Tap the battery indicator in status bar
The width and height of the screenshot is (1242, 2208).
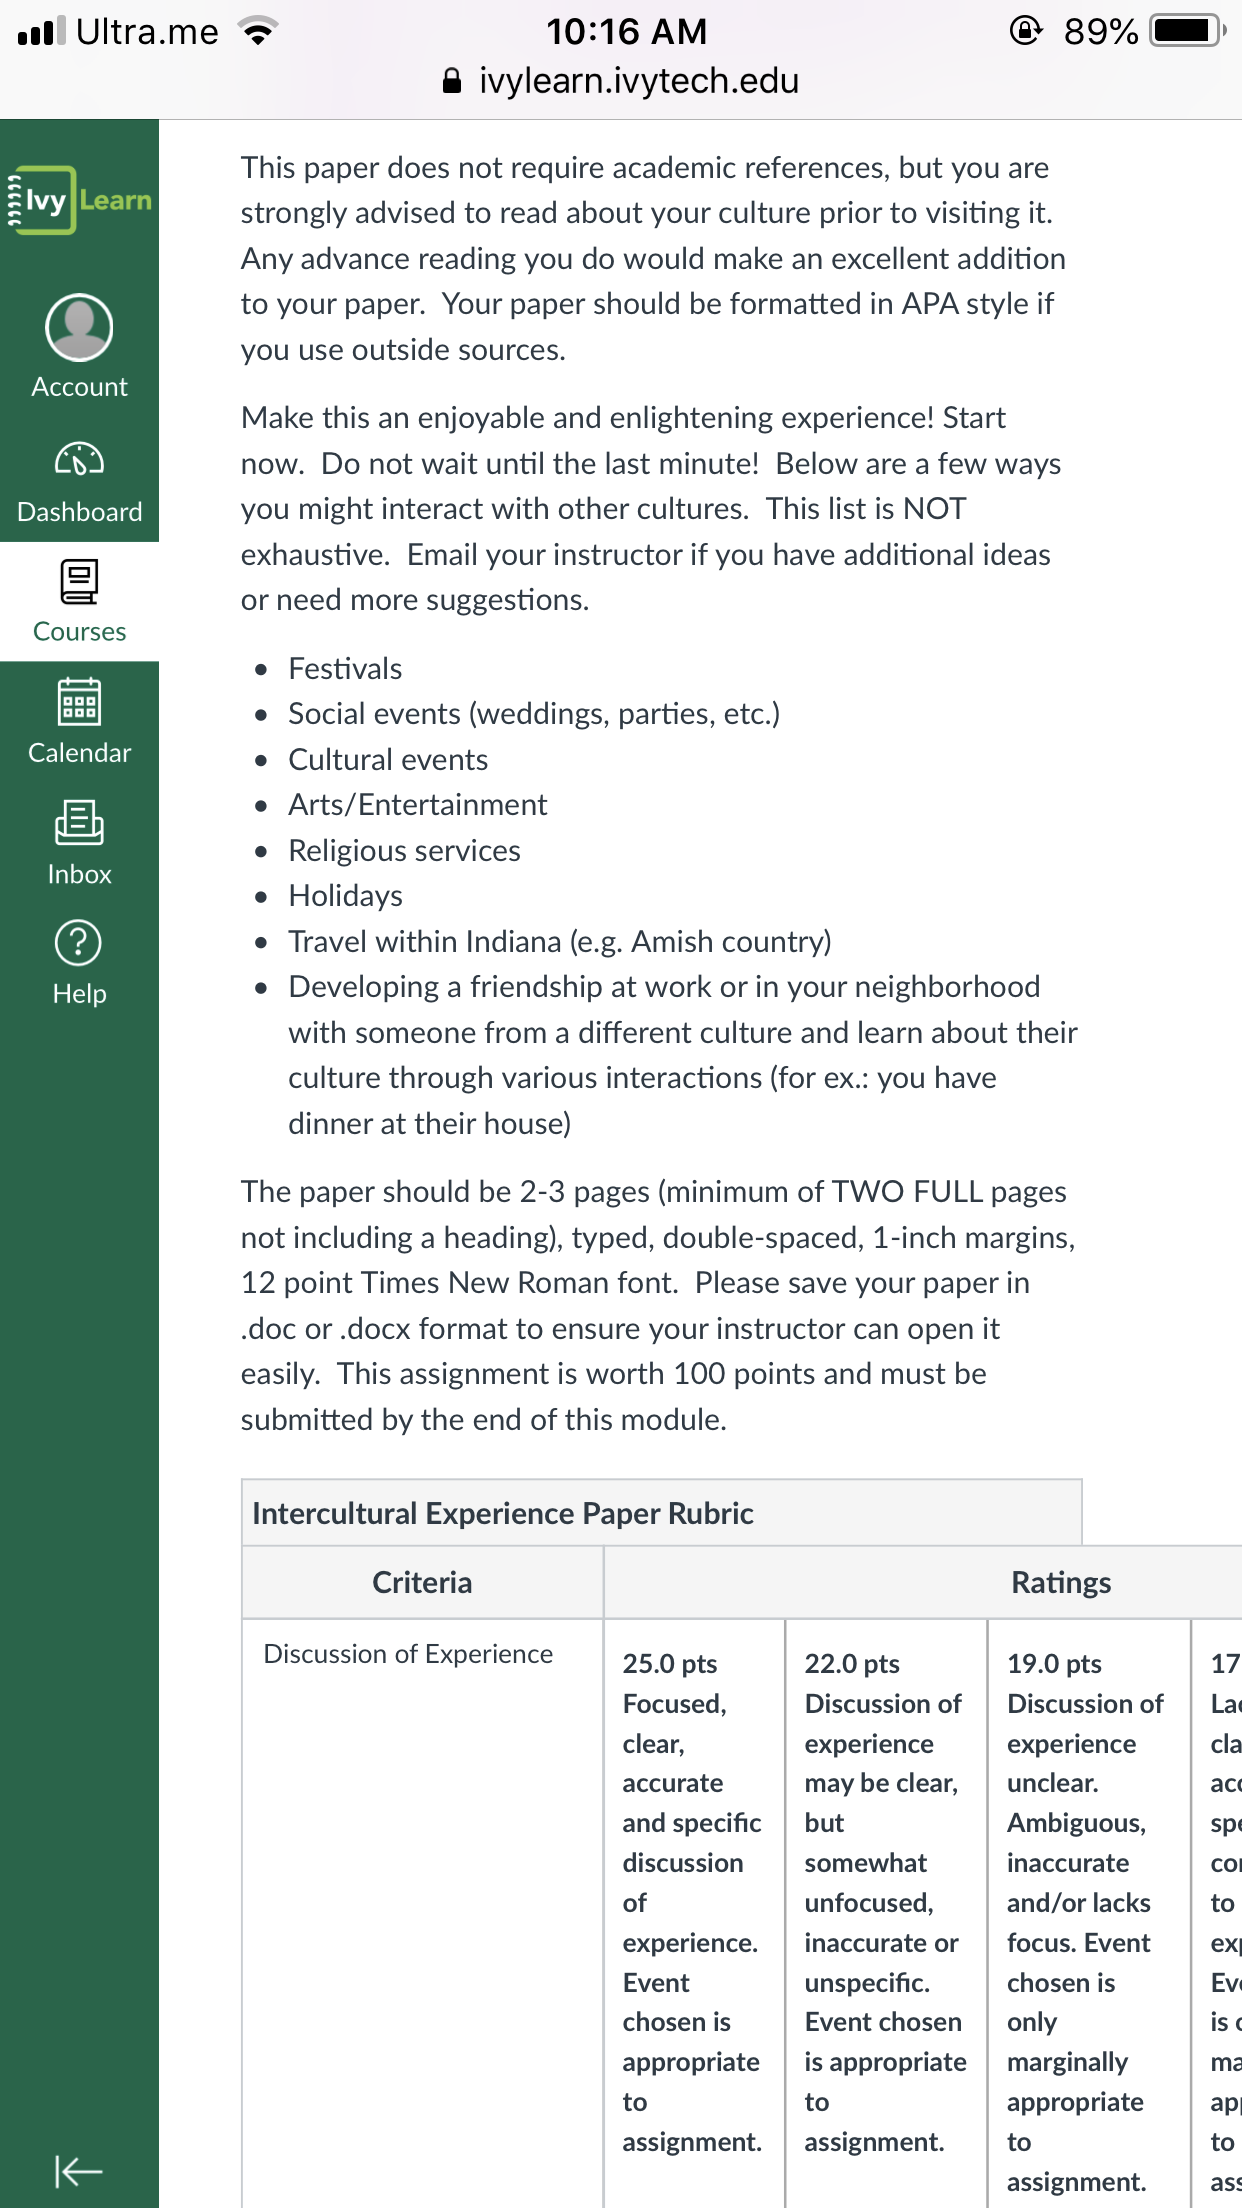1188,31
